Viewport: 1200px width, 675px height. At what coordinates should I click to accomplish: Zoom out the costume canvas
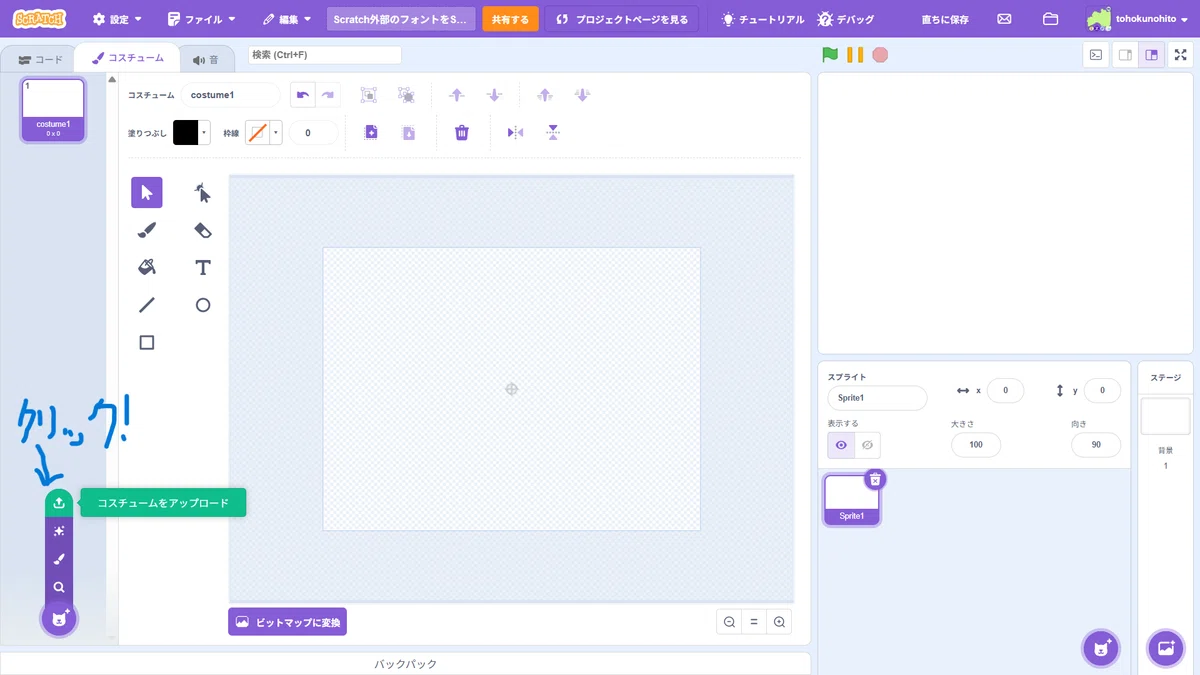point(729,622)
